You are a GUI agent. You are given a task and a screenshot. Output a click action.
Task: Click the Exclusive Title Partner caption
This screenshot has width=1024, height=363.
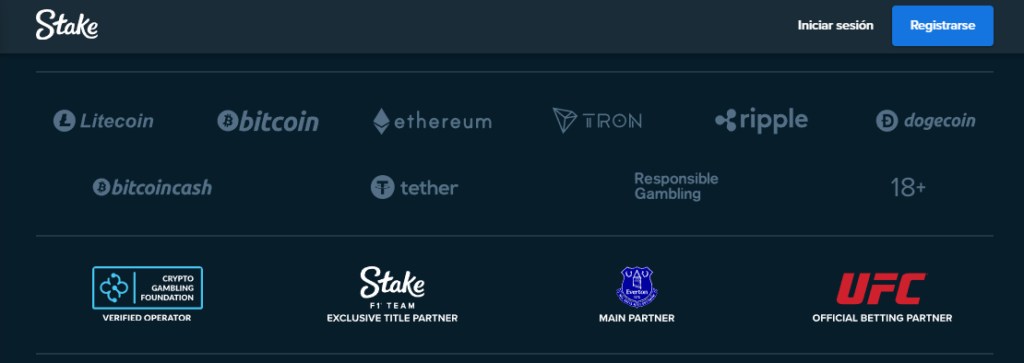click(392, 318)
